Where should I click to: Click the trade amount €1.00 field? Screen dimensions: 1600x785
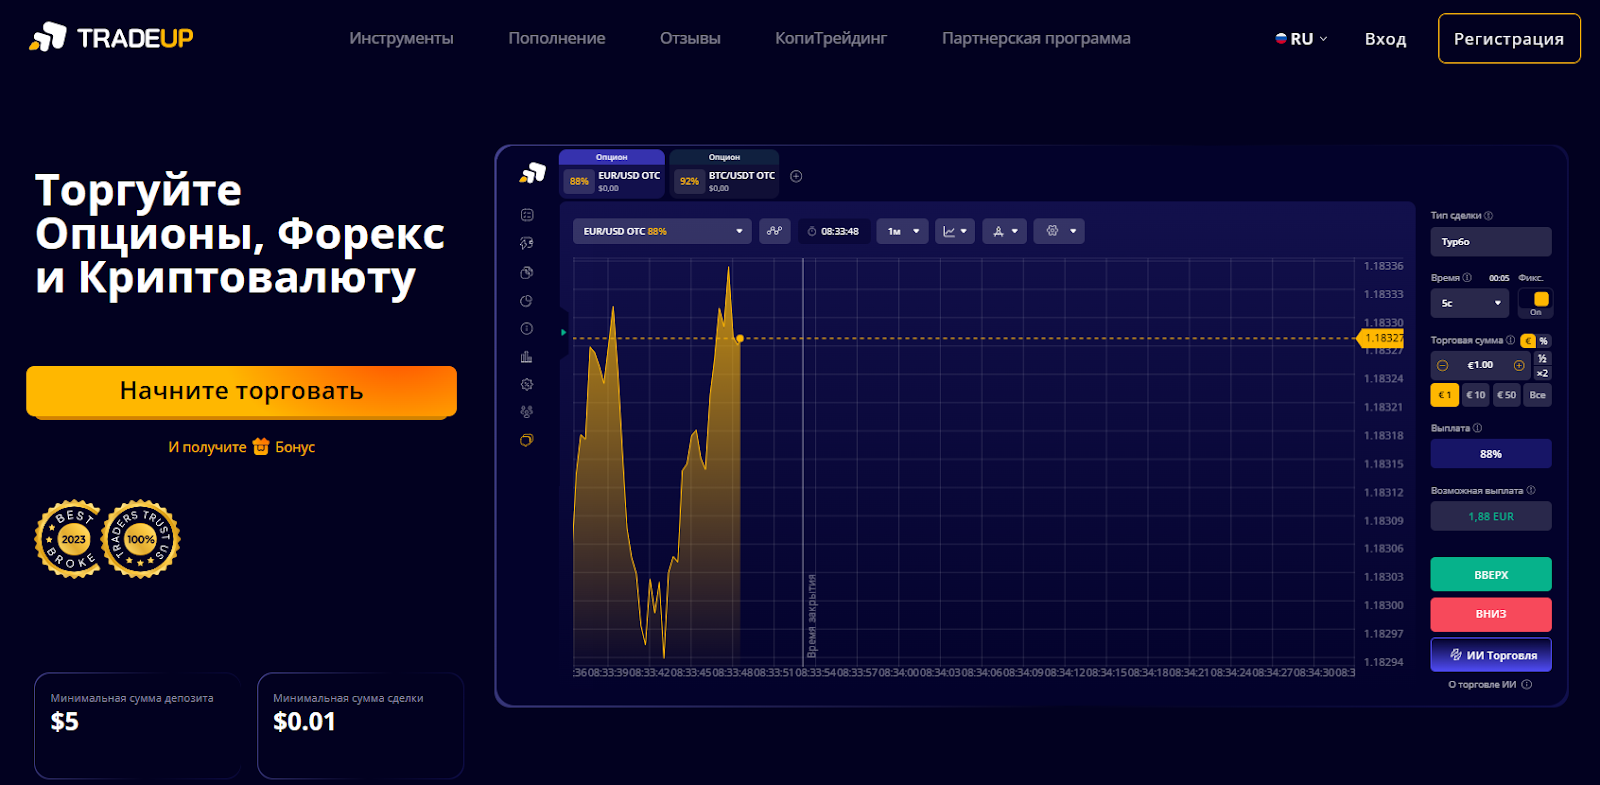point(1480,365)
